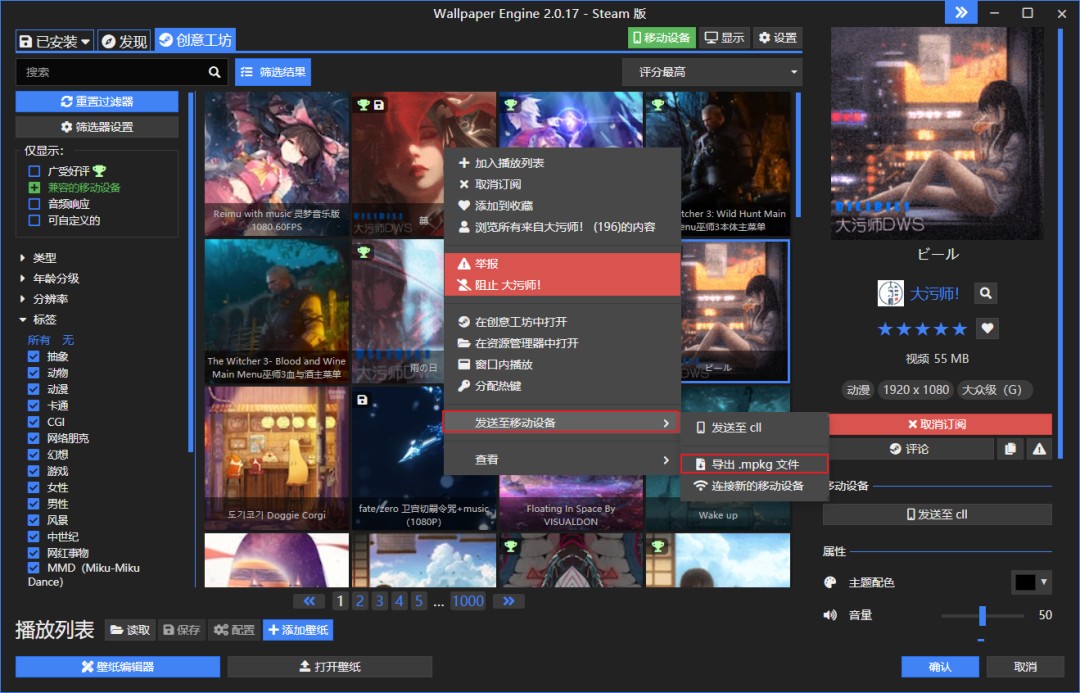Go to next page with right double-arrow

point(508,601)
